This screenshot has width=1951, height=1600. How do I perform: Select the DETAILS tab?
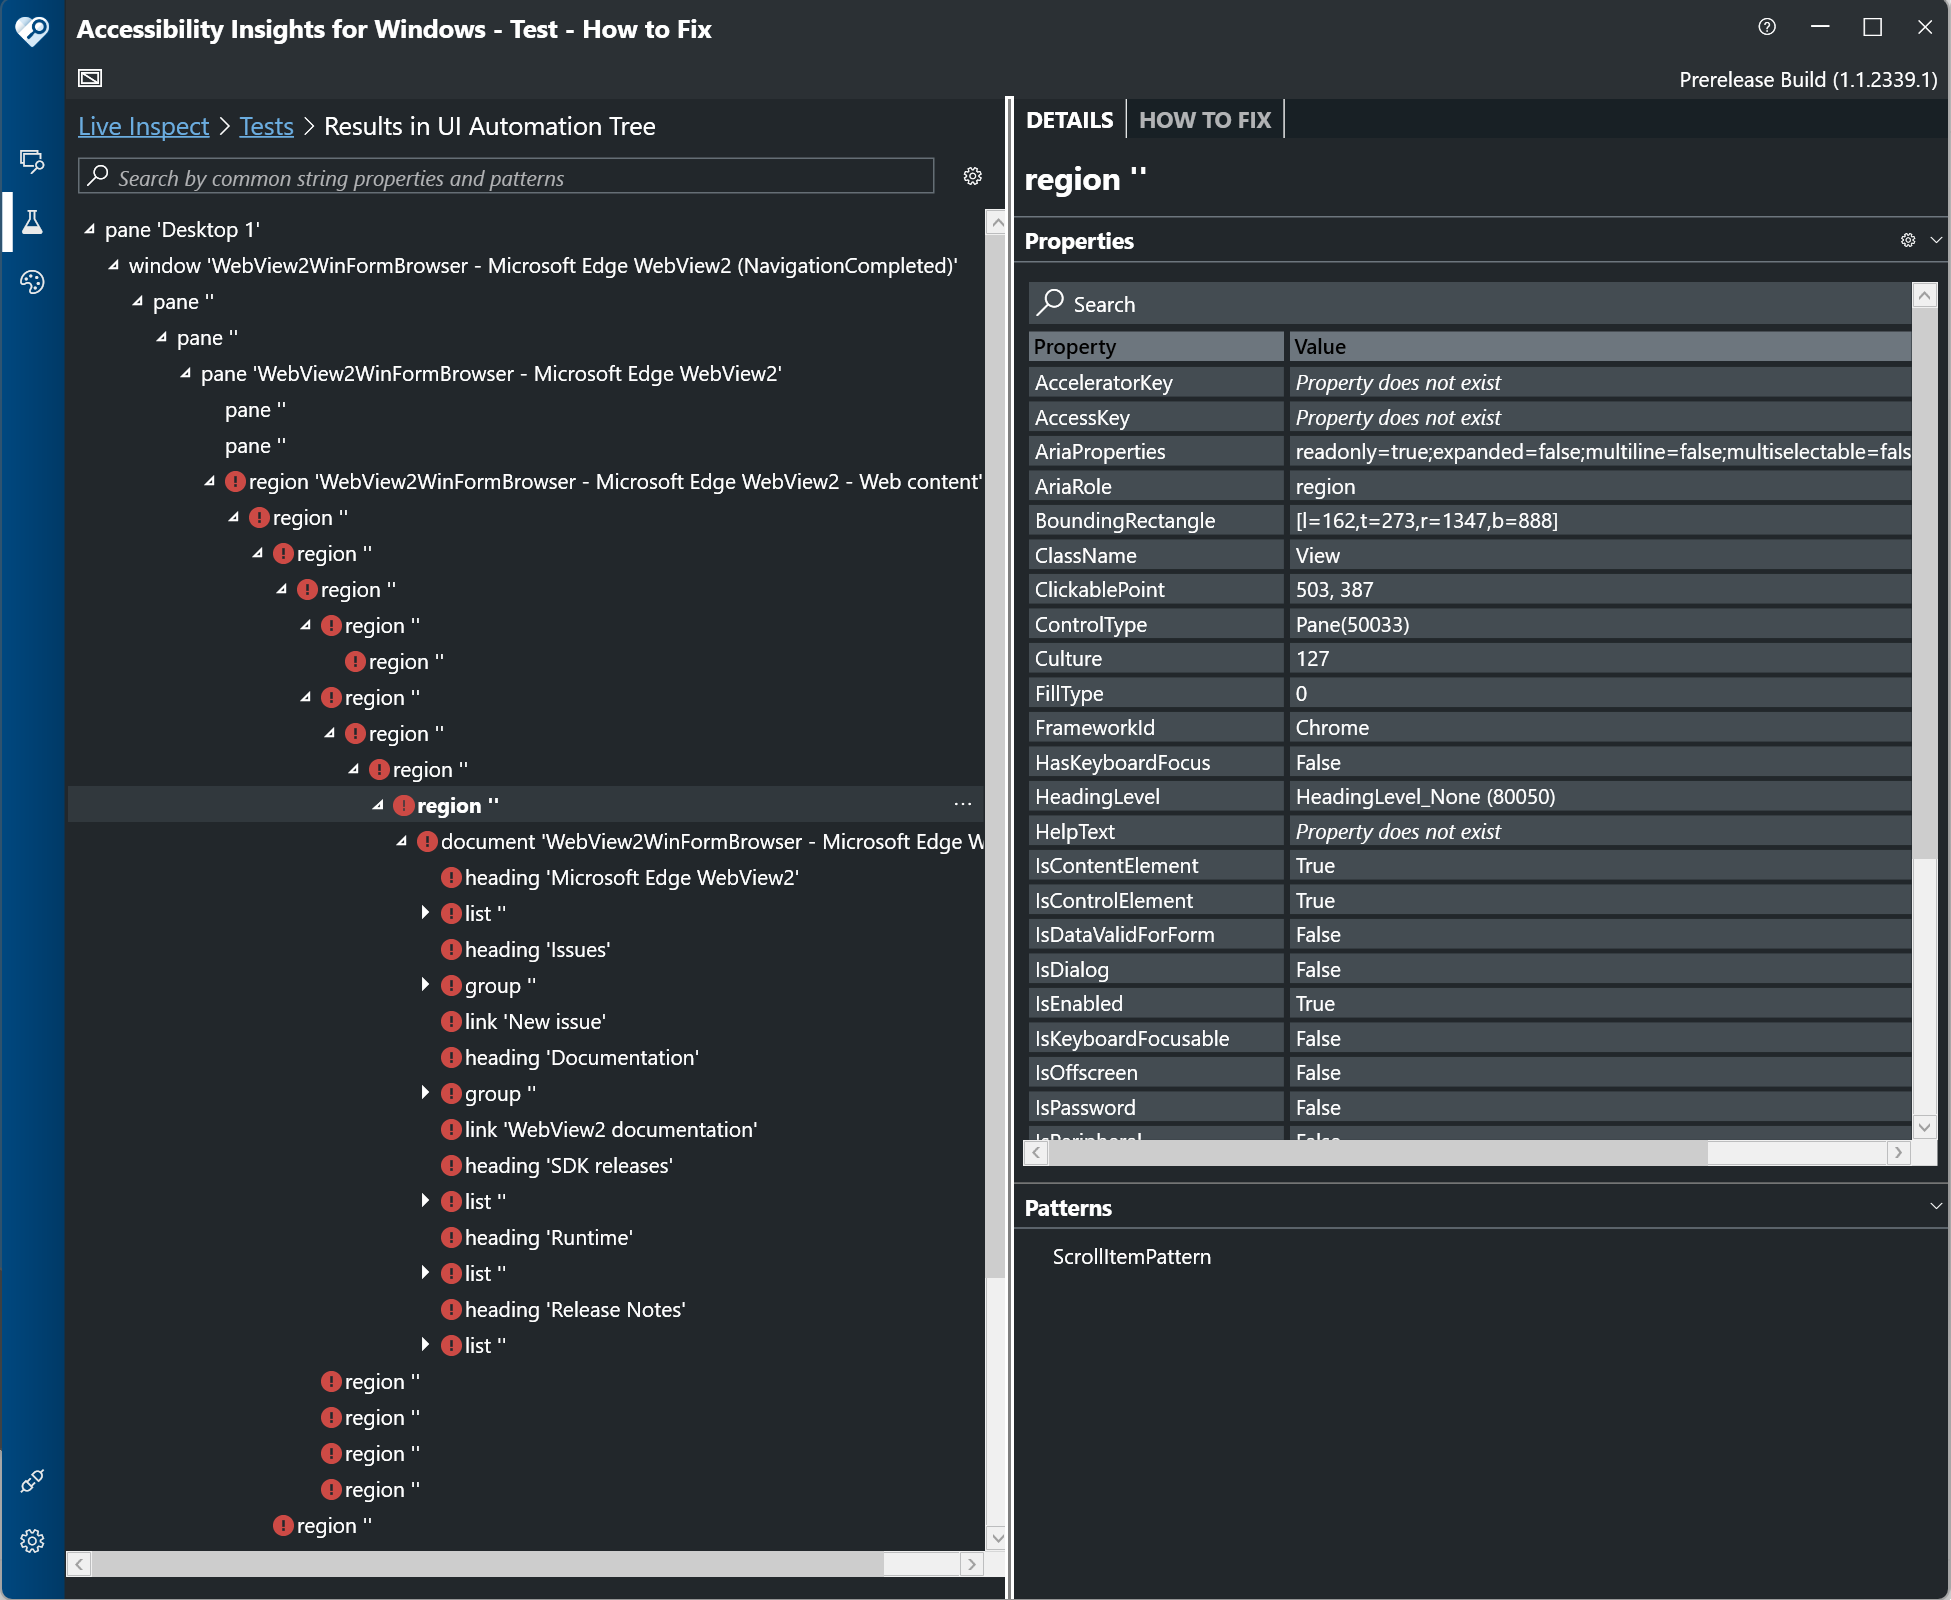pyautogui.click(x=1070, y=119)
